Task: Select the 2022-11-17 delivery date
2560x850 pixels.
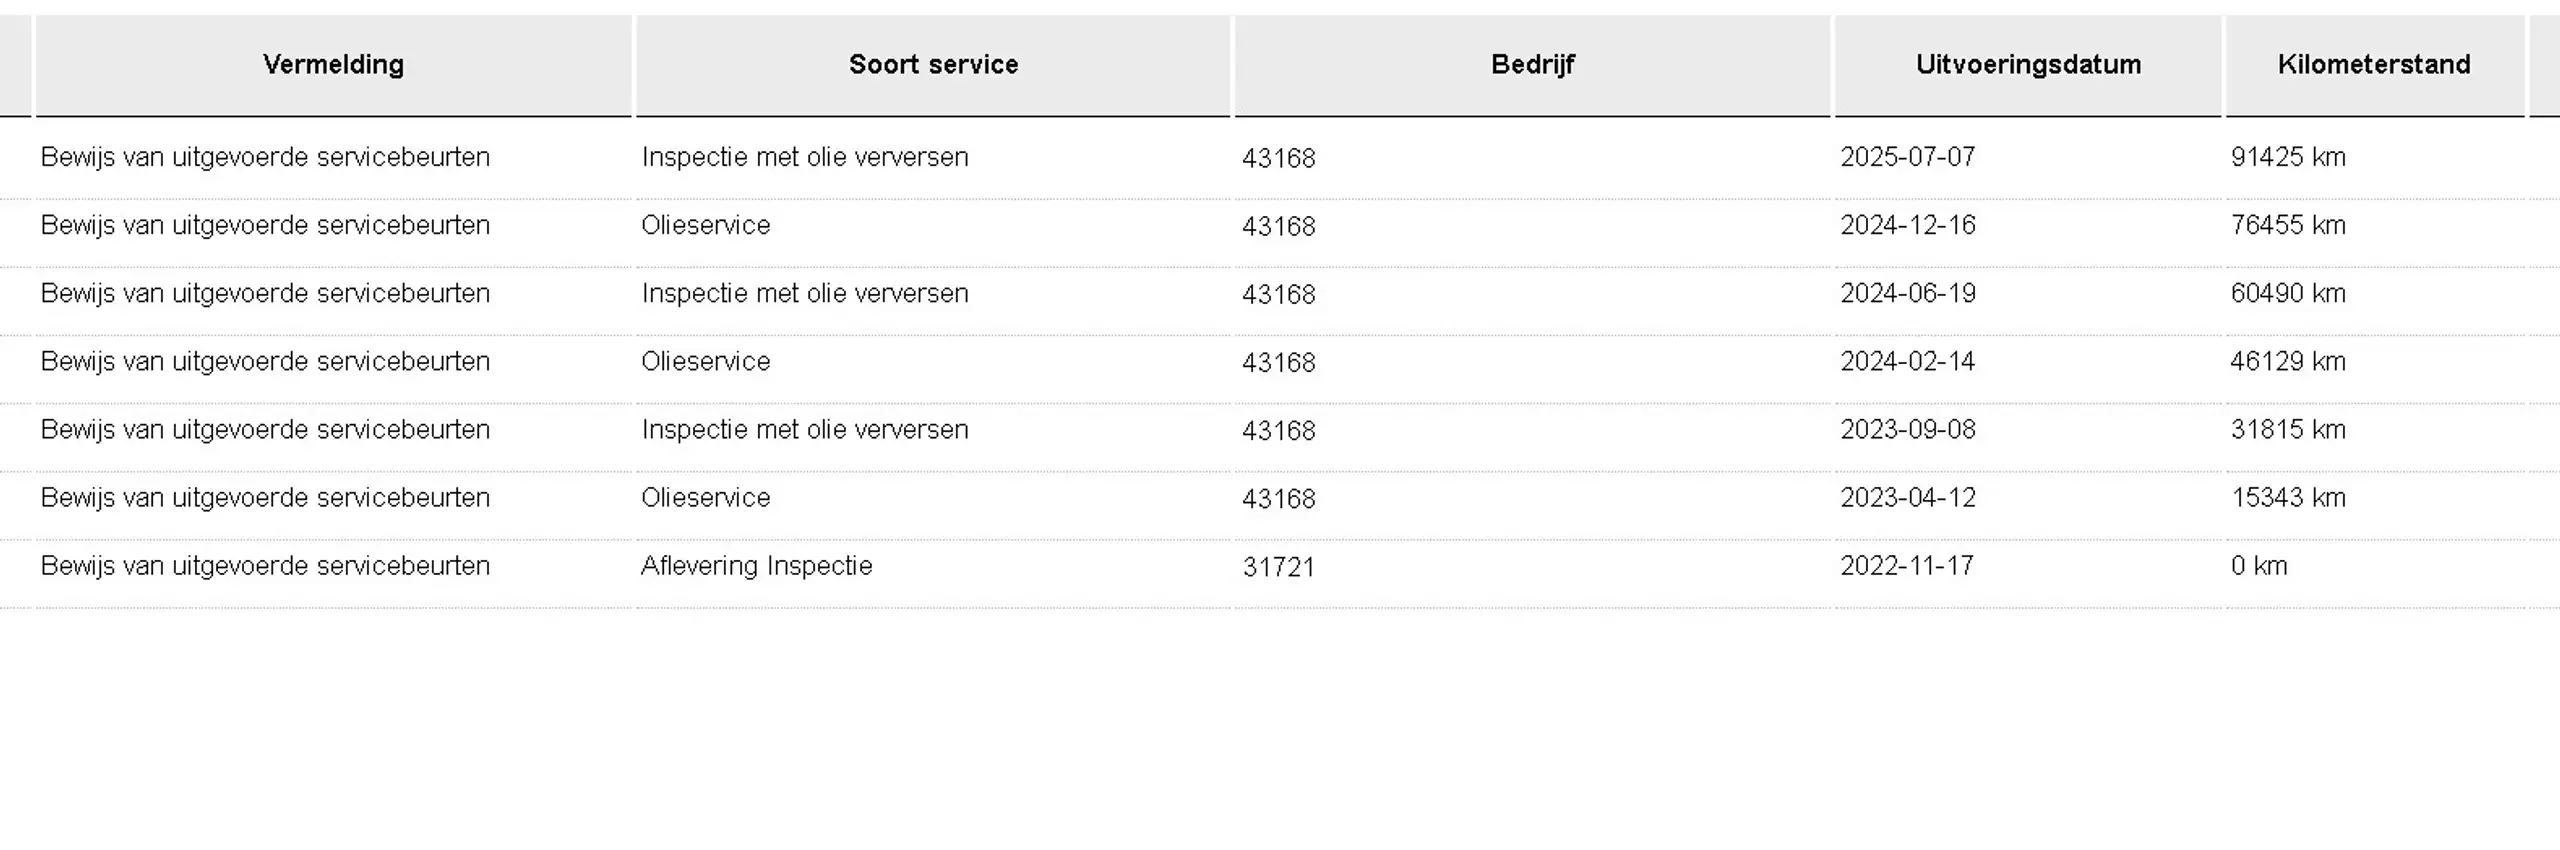Action: coord(1907,565)
